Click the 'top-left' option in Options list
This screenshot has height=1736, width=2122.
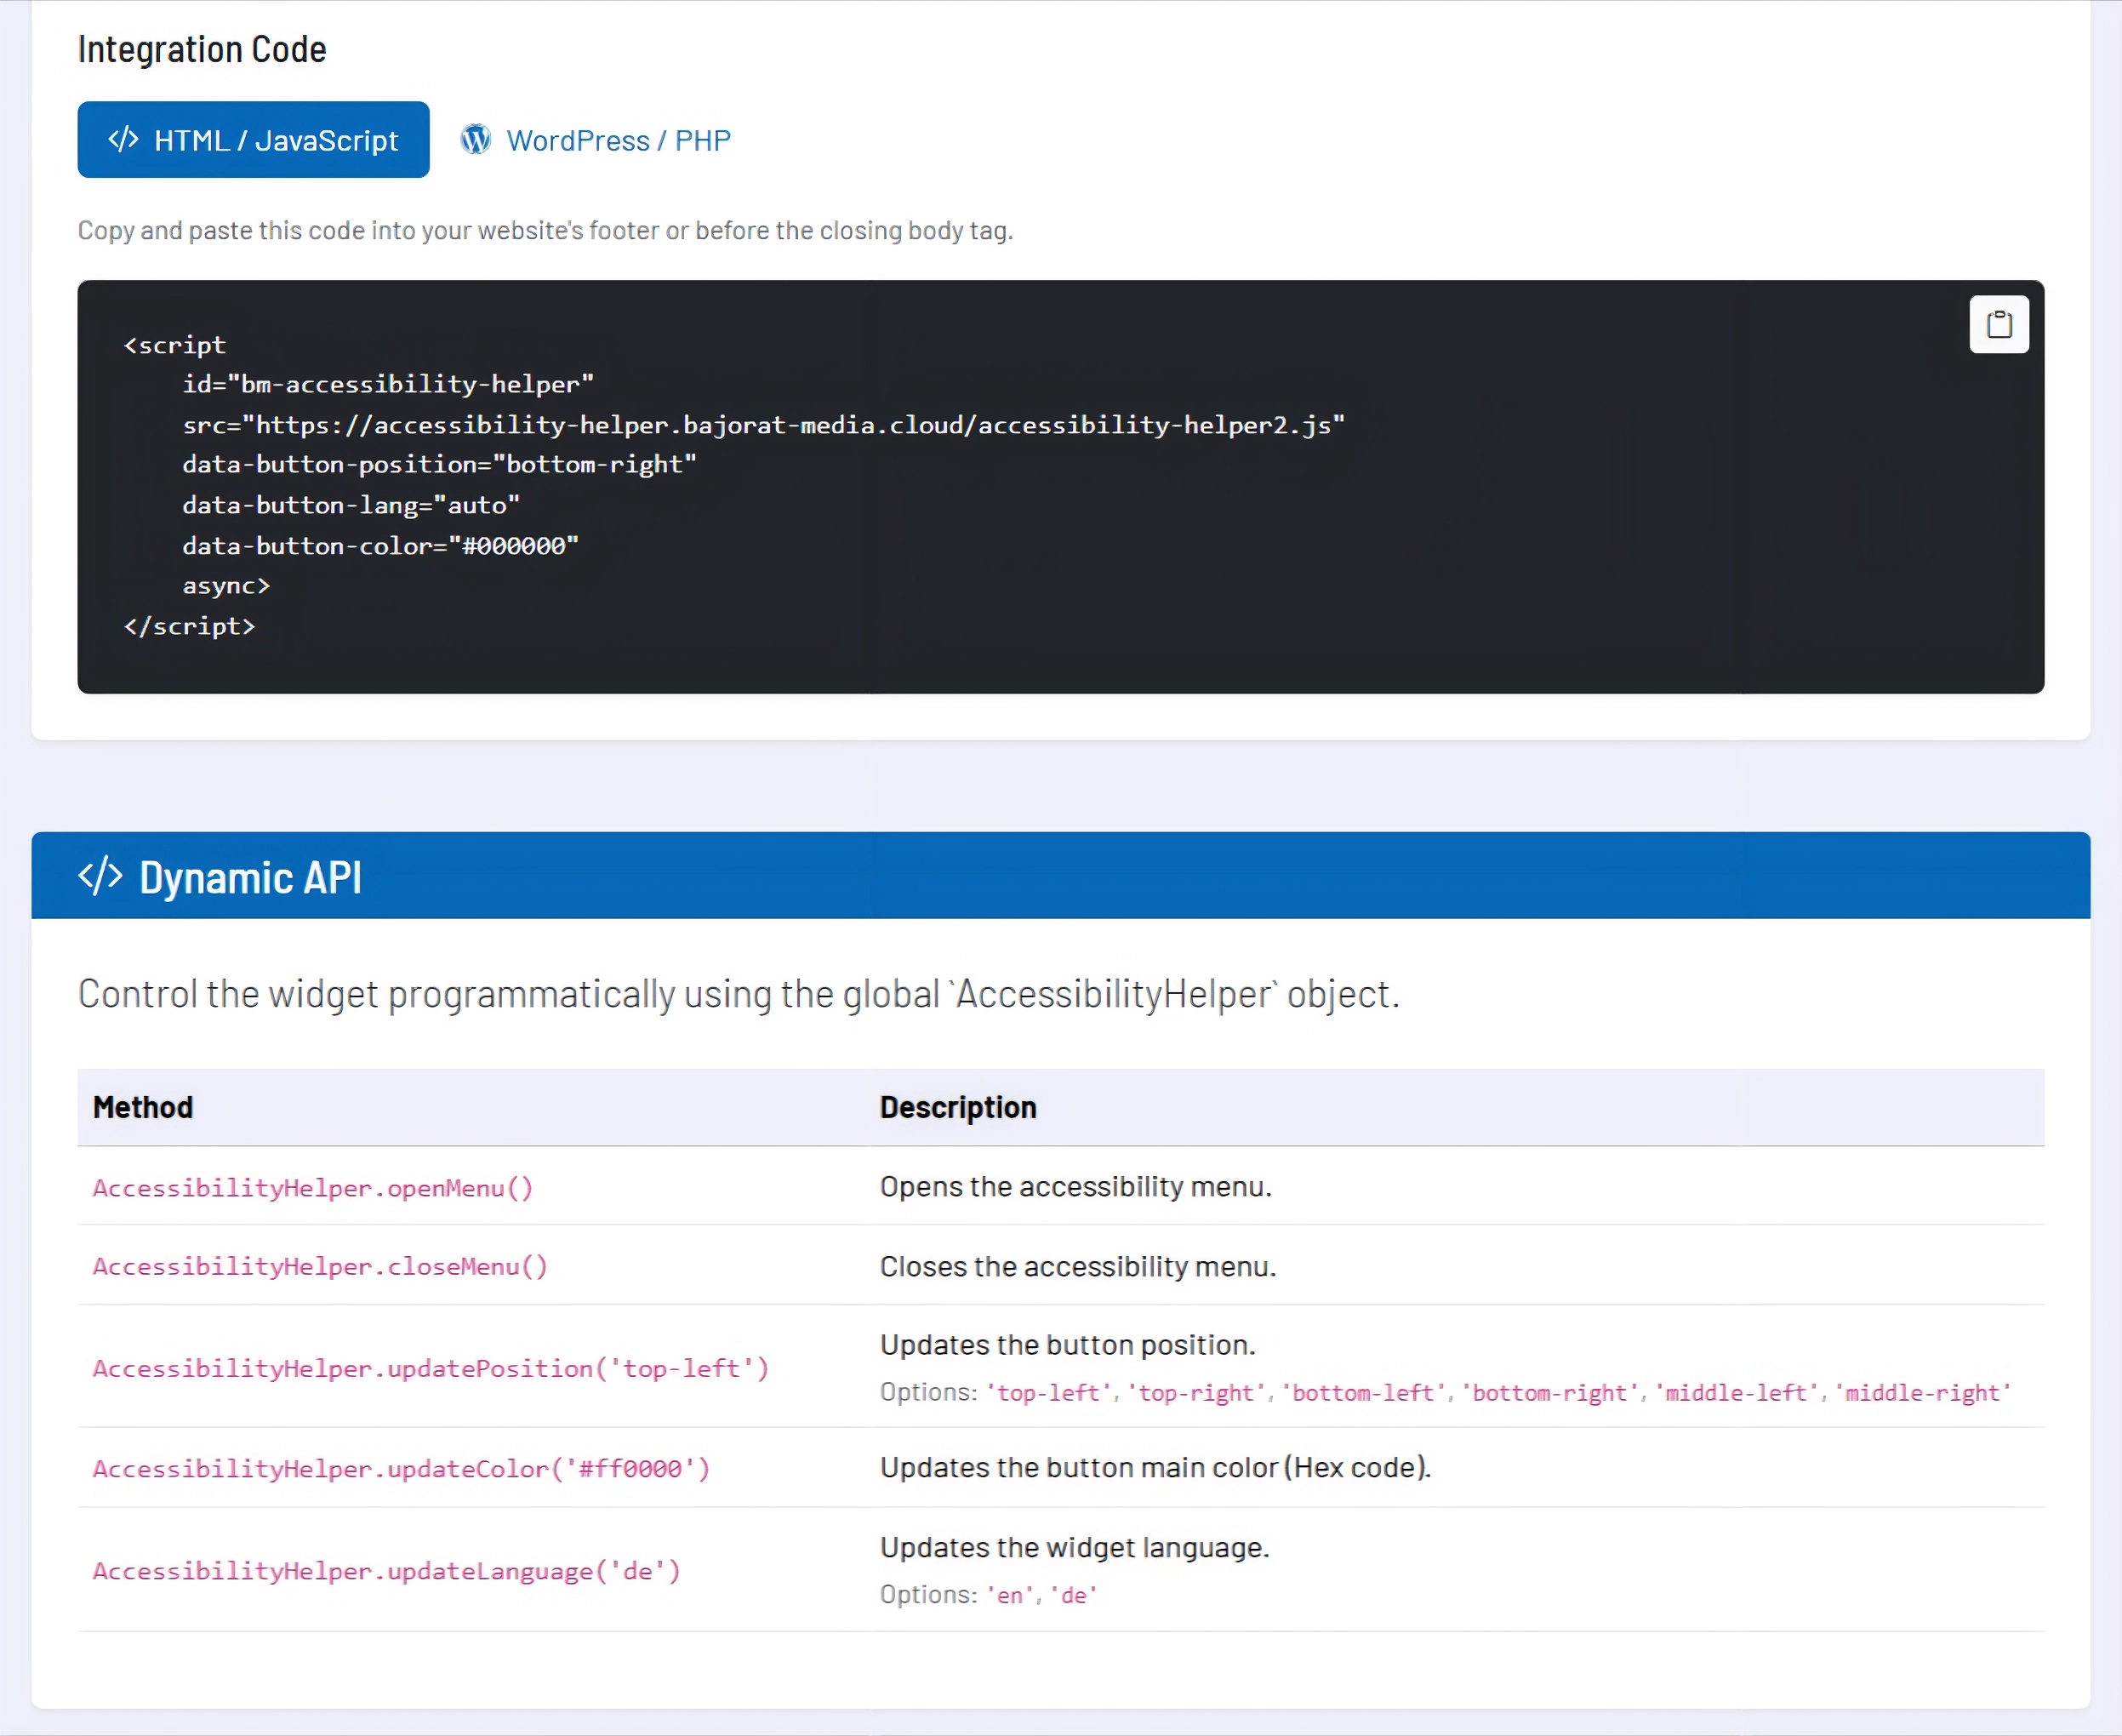1049,1393
